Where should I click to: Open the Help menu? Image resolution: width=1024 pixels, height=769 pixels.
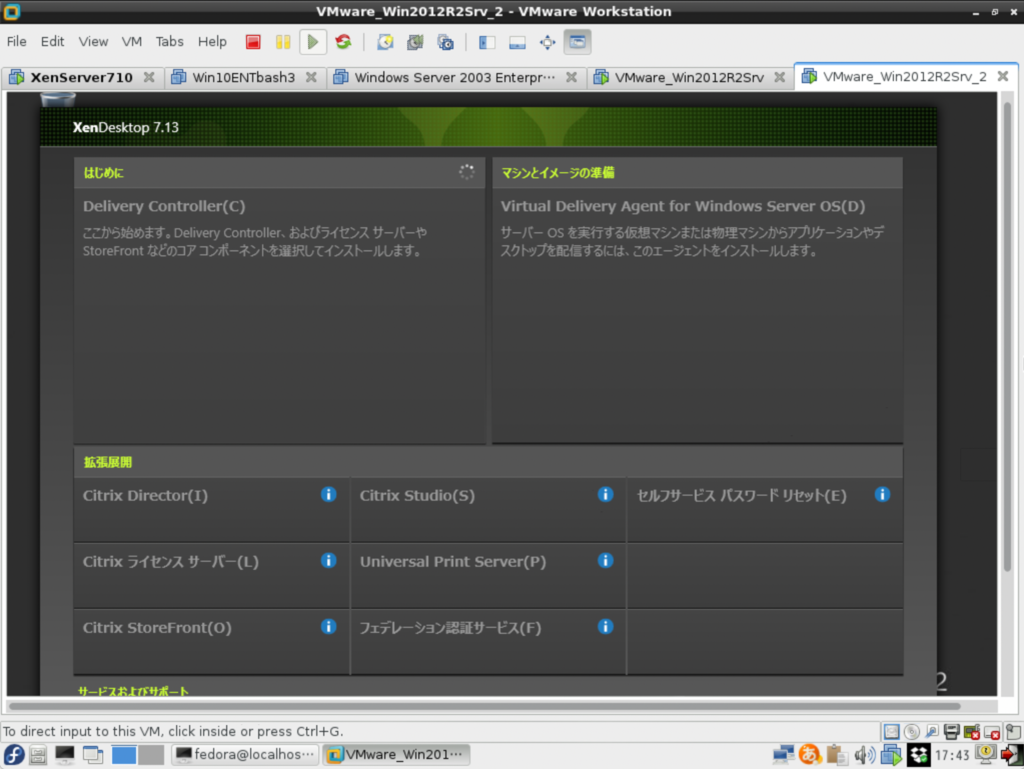click(212, 42)
